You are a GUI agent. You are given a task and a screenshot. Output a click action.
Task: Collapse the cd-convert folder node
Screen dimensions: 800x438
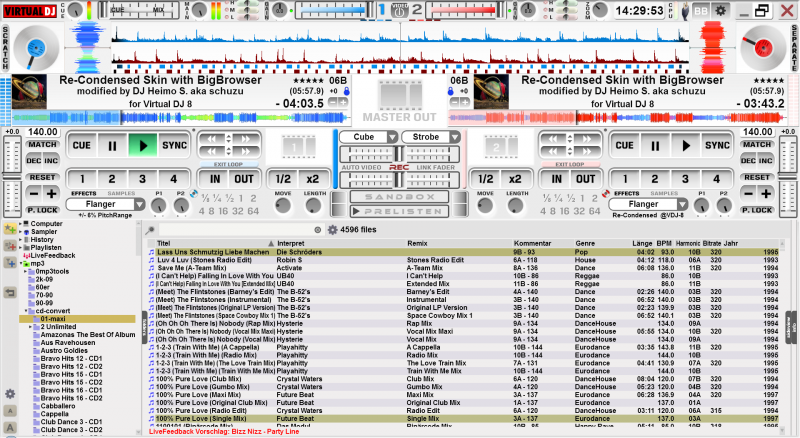pos(26,311)
